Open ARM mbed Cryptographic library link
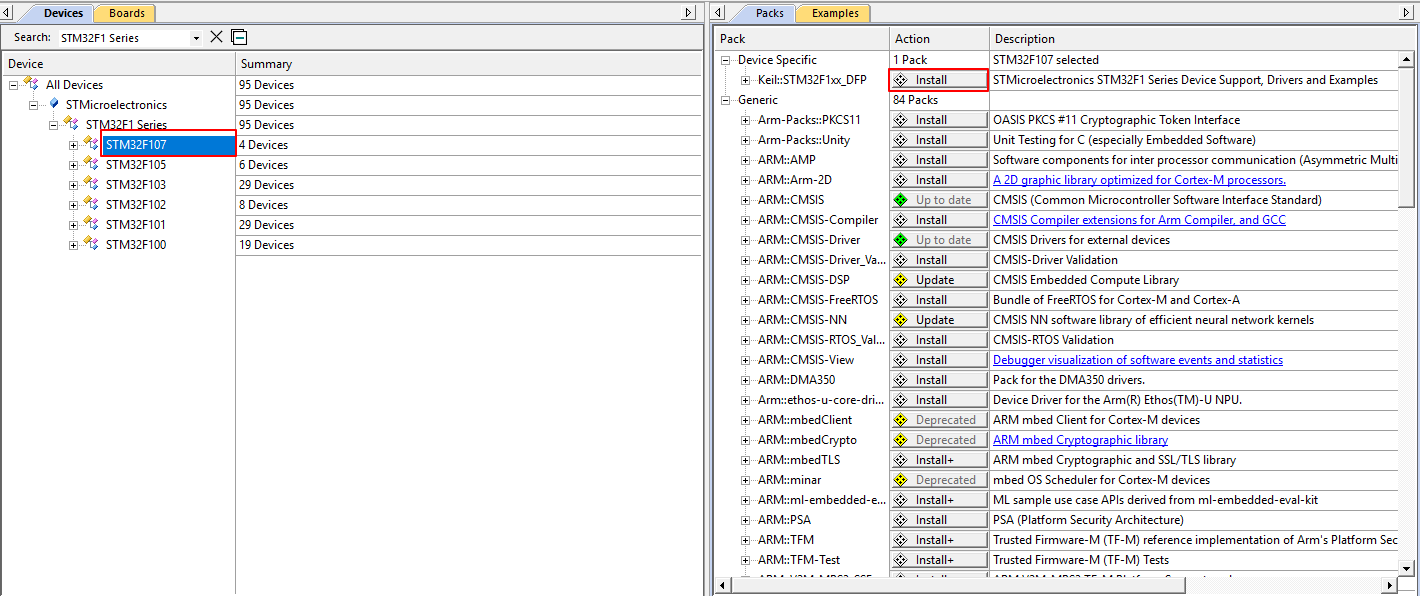The height and width of the screenshot is (596, 1420). tap(1080, 440)
